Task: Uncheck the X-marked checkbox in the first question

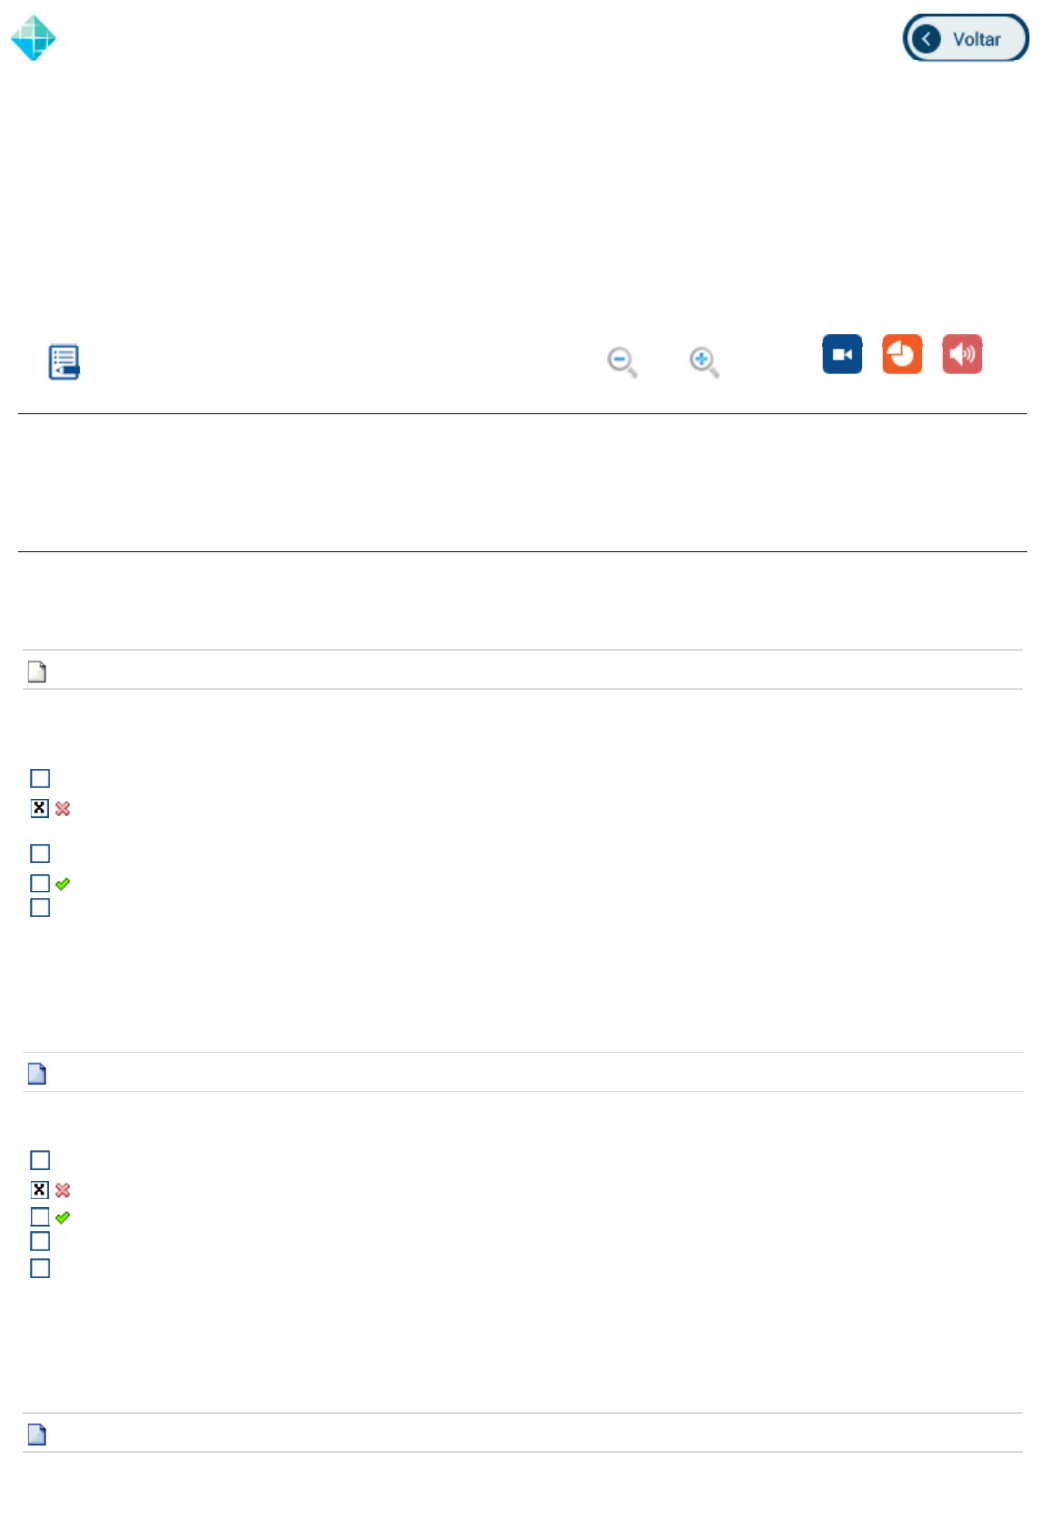Action: 40,808
